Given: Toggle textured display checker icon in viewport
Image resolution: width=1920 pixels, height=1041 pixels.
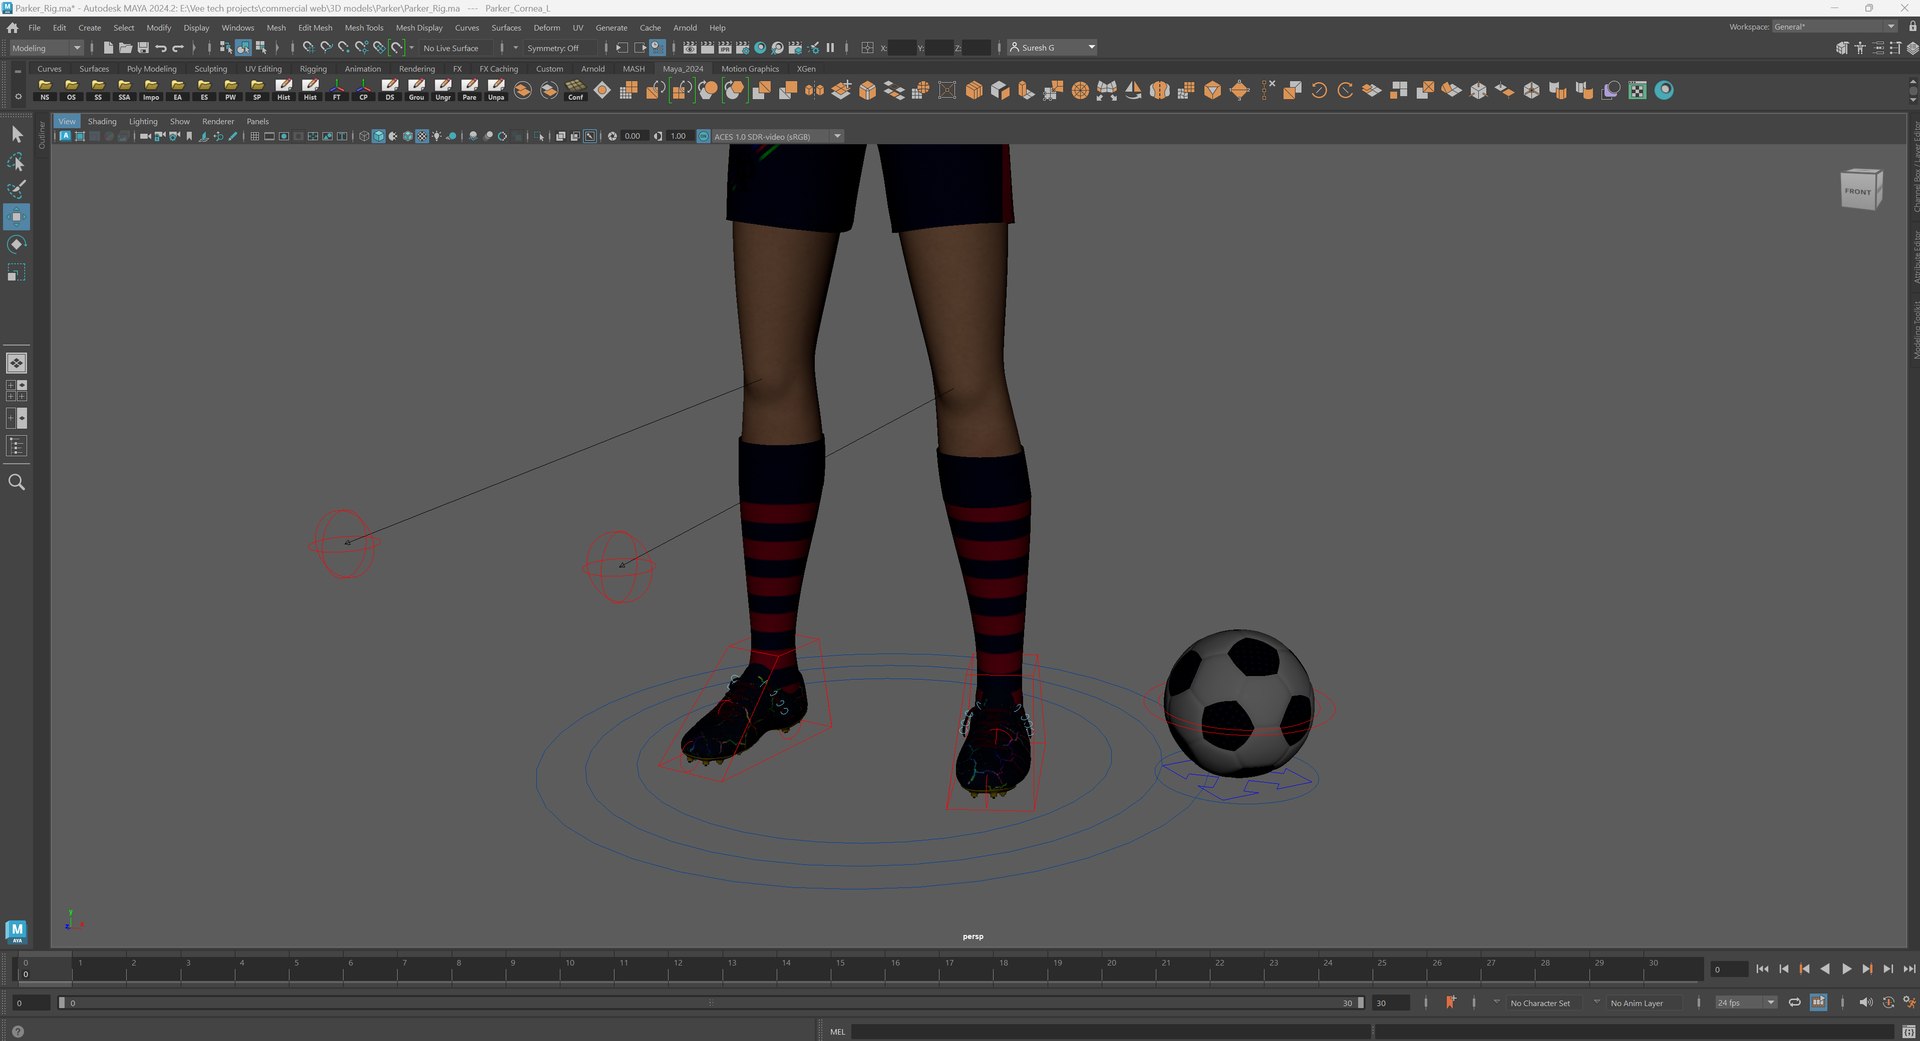Looking at the screenshot, I should click(422, 136).
